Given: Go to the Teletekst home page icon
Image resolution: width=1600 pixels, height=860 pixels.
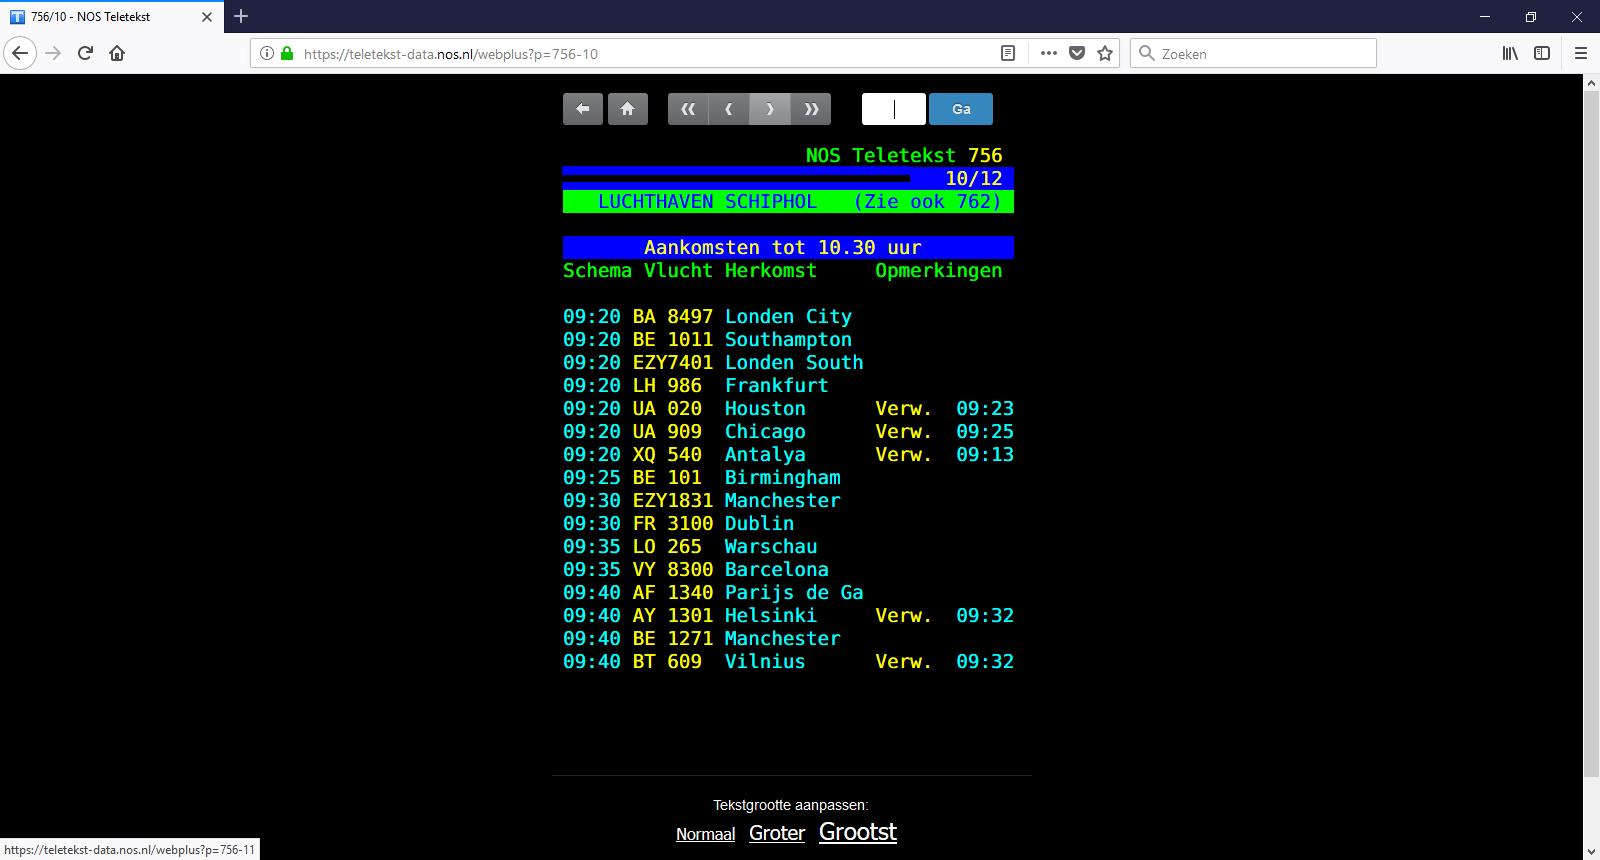Looking at the screenshot, I should 627,109.
